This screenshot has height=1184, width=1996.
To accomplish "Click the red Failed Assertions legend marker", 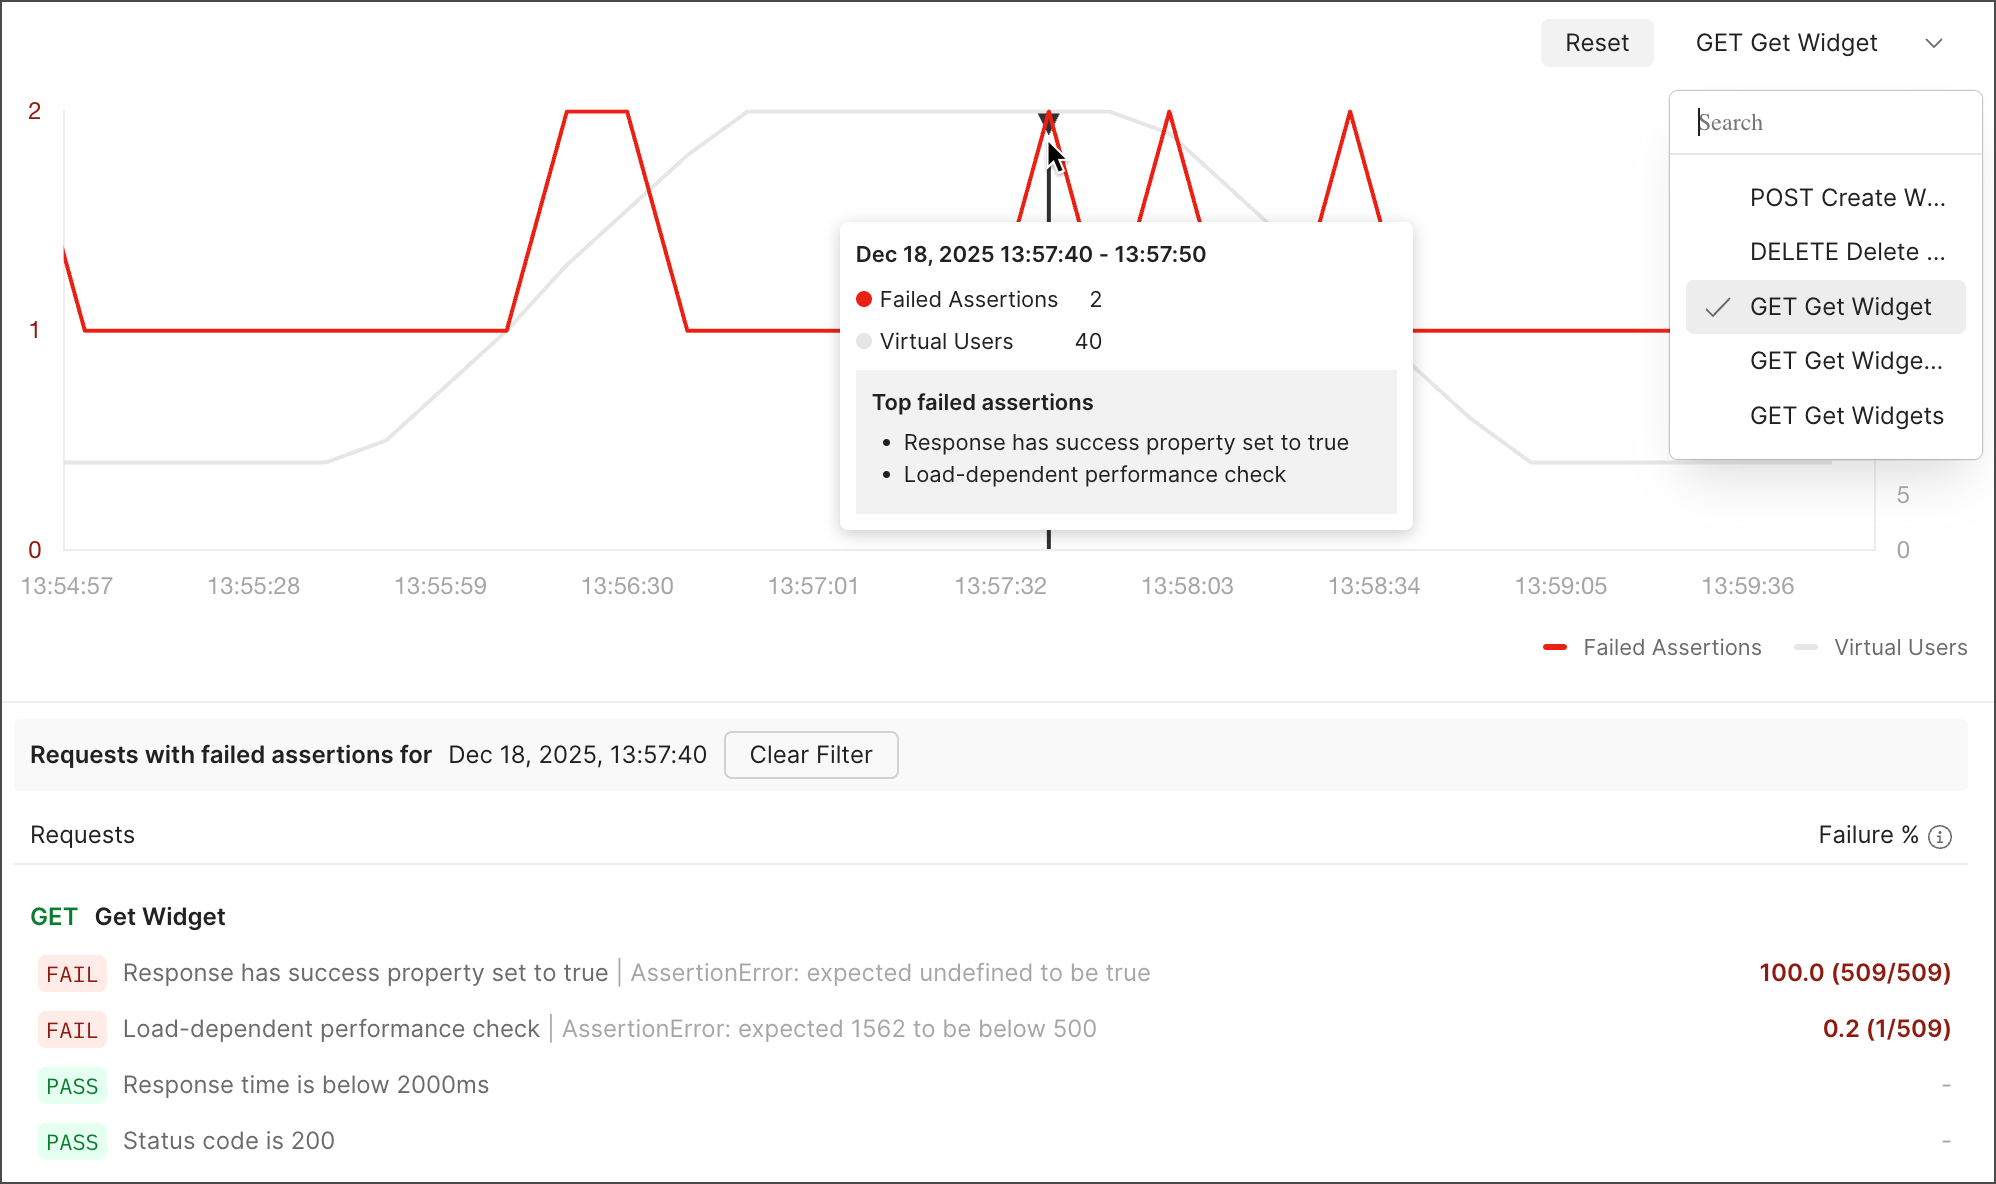I will pos(1555,647).
